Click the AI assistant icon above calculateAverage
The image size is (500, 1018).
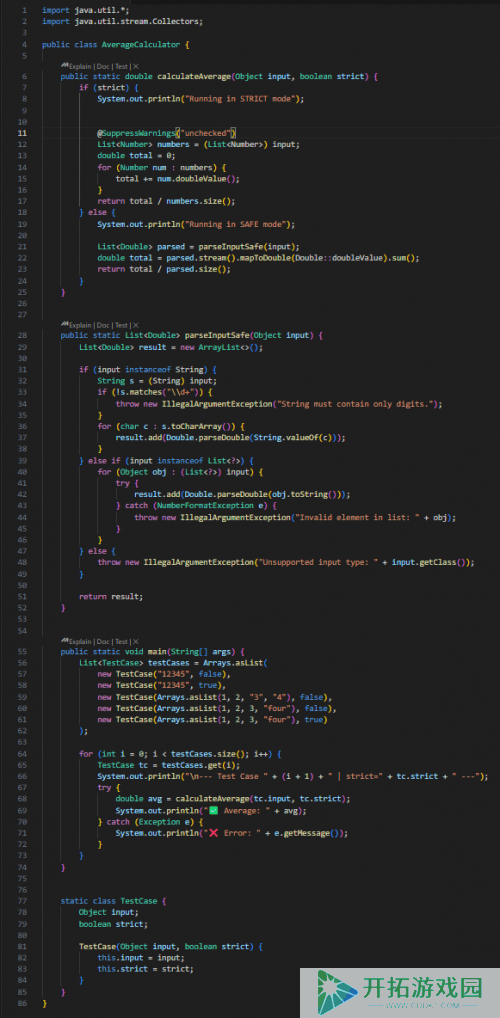coord(65,66)
